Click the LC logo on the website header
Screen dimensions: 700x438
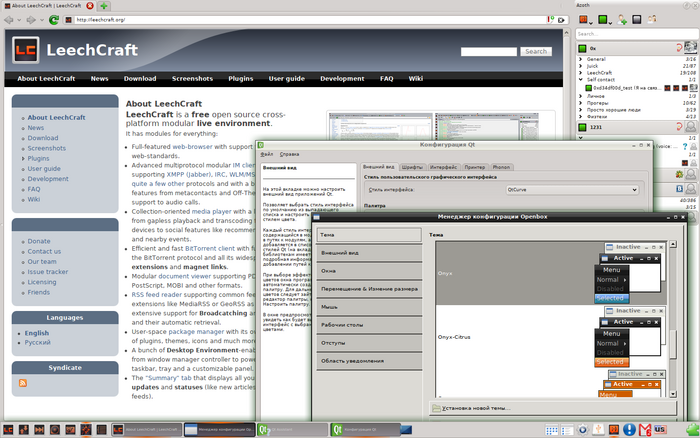click(25, 50)
